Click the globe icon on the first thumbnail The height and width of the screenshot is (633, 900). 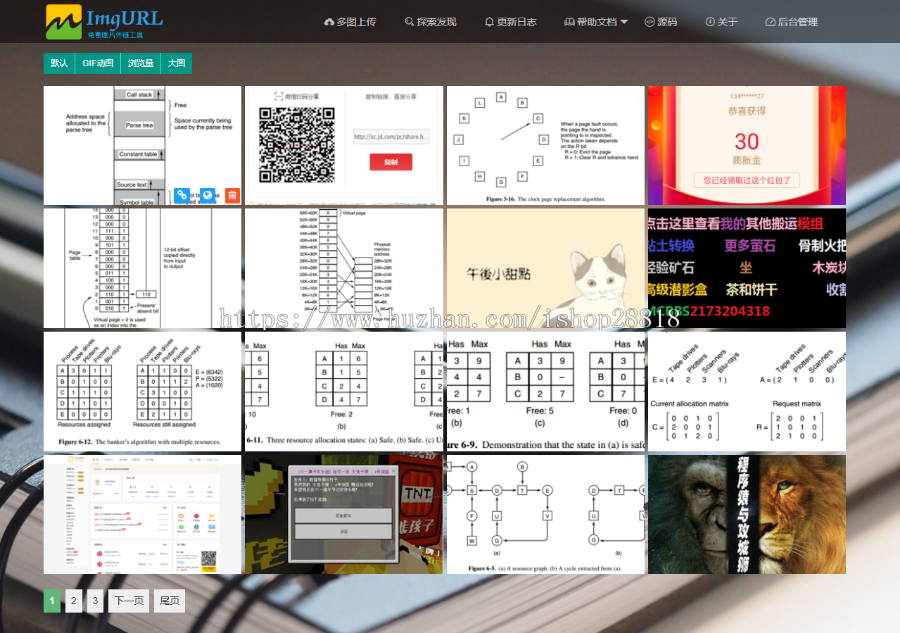click(x=207, y=195)
